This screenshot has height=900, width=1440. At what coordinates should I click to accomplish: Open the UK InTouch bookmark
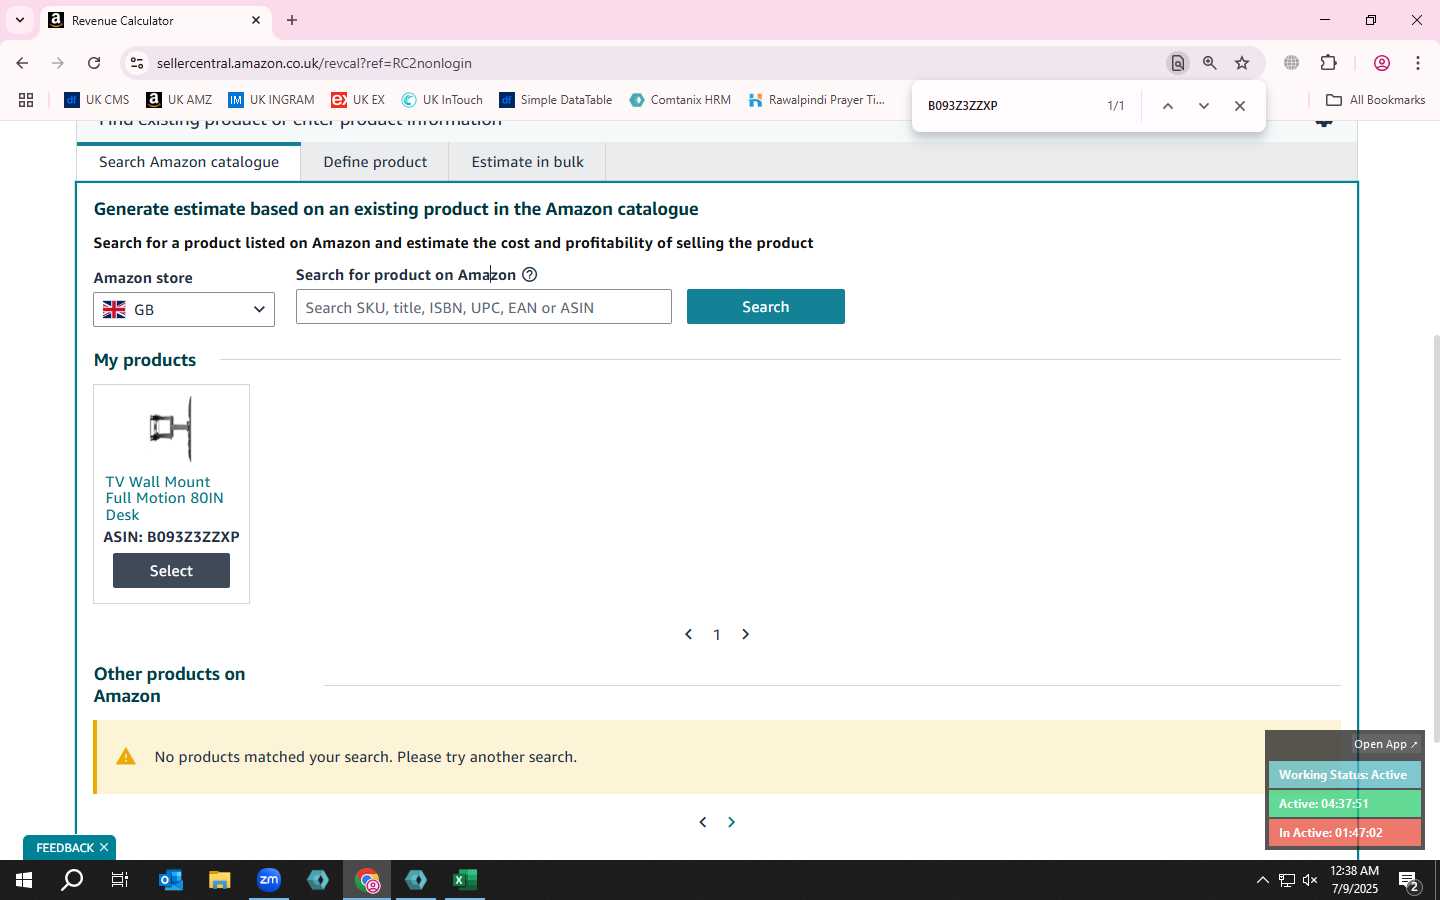click(x=442, y=100)
